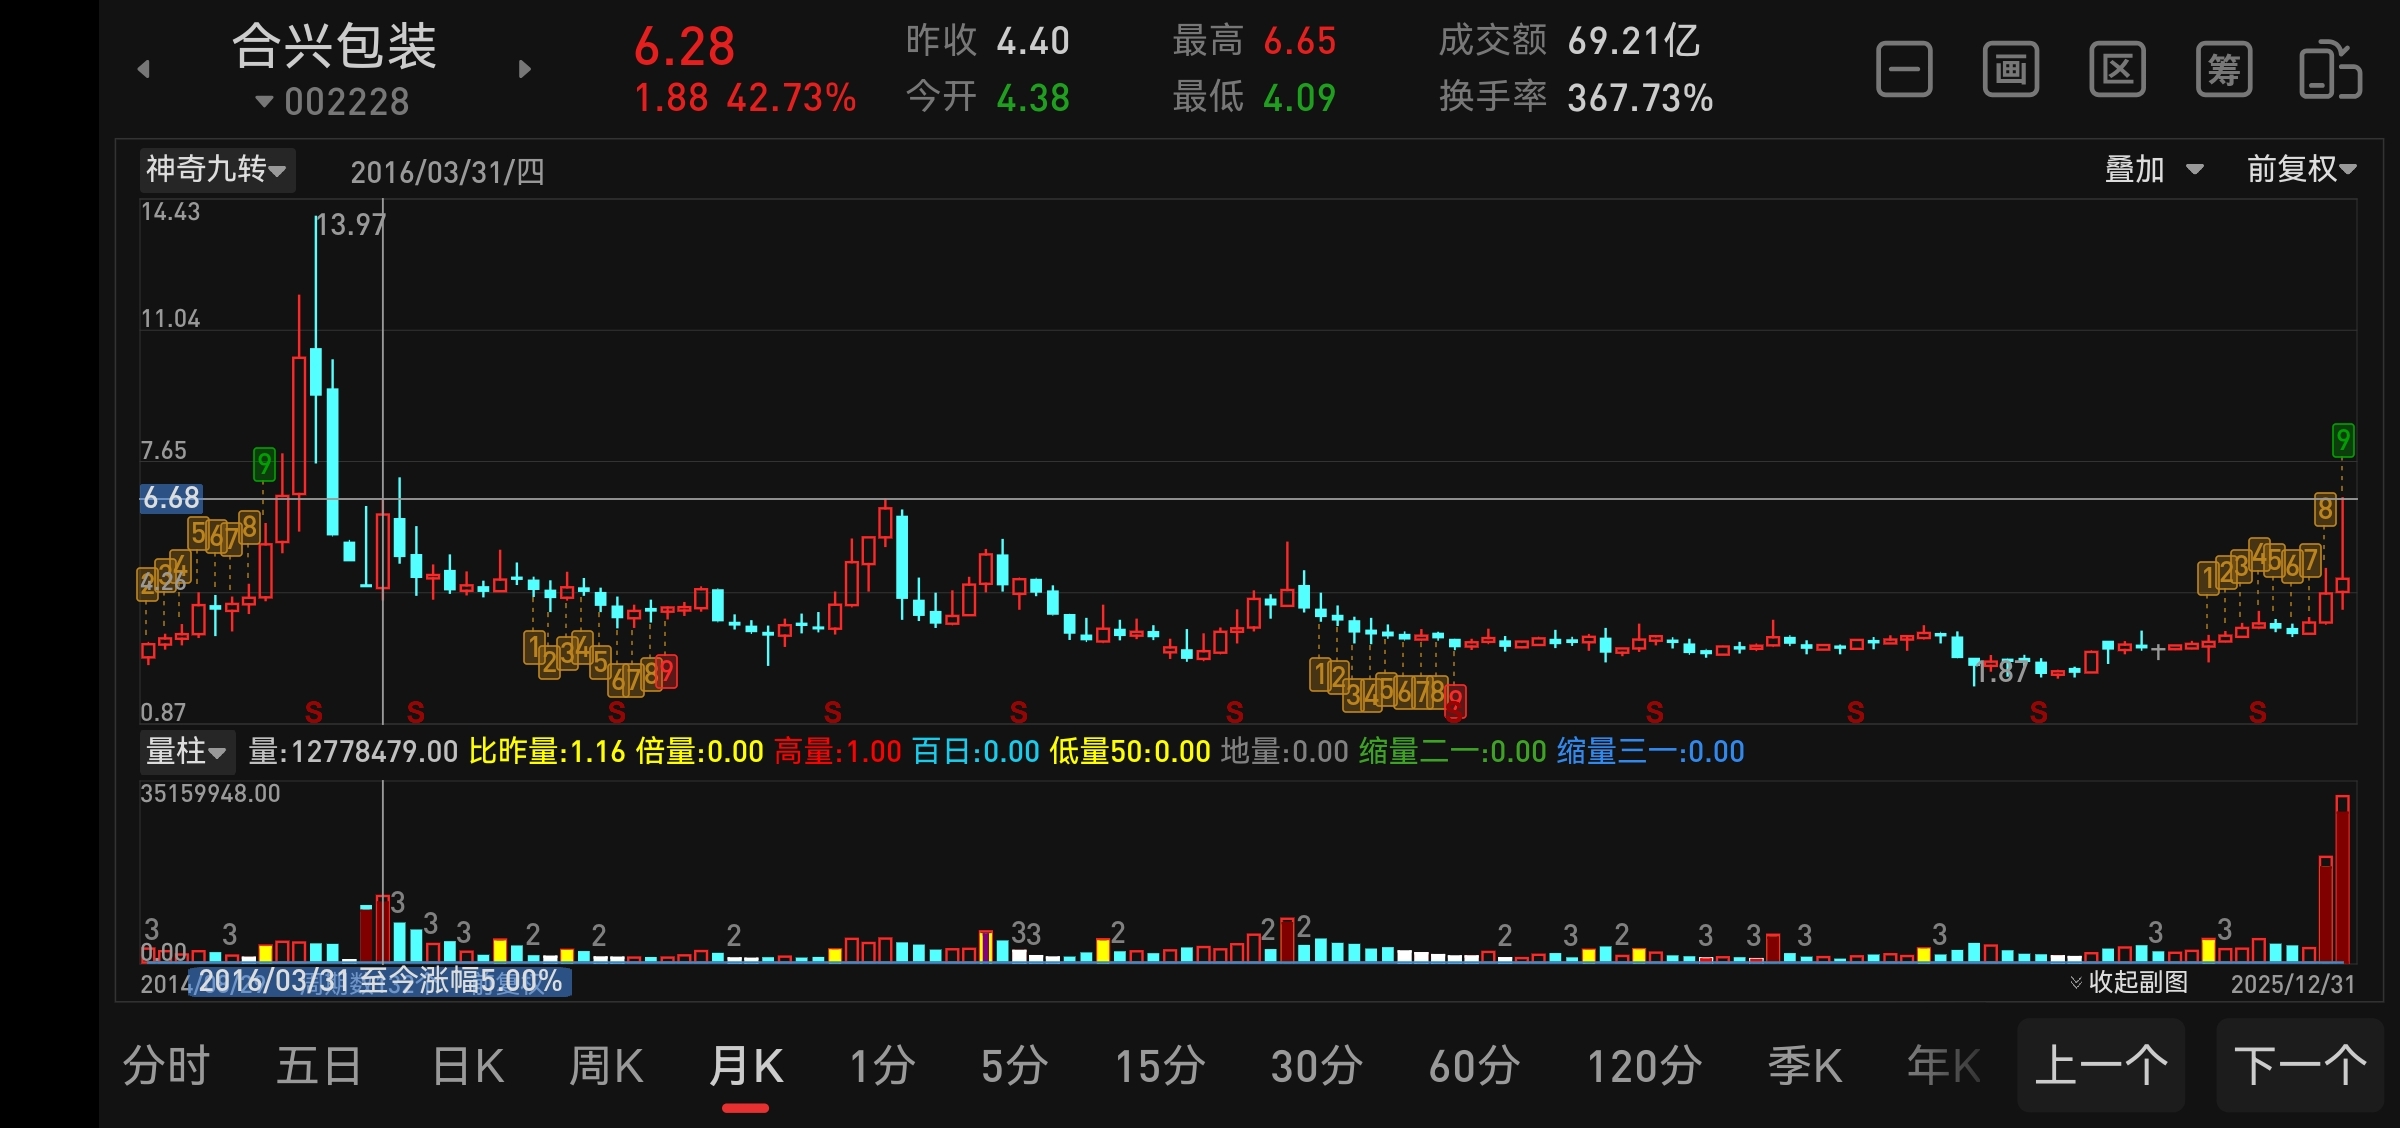
Task: Open the 前复权 adjustment dropdown
Action: [2301, 169]
